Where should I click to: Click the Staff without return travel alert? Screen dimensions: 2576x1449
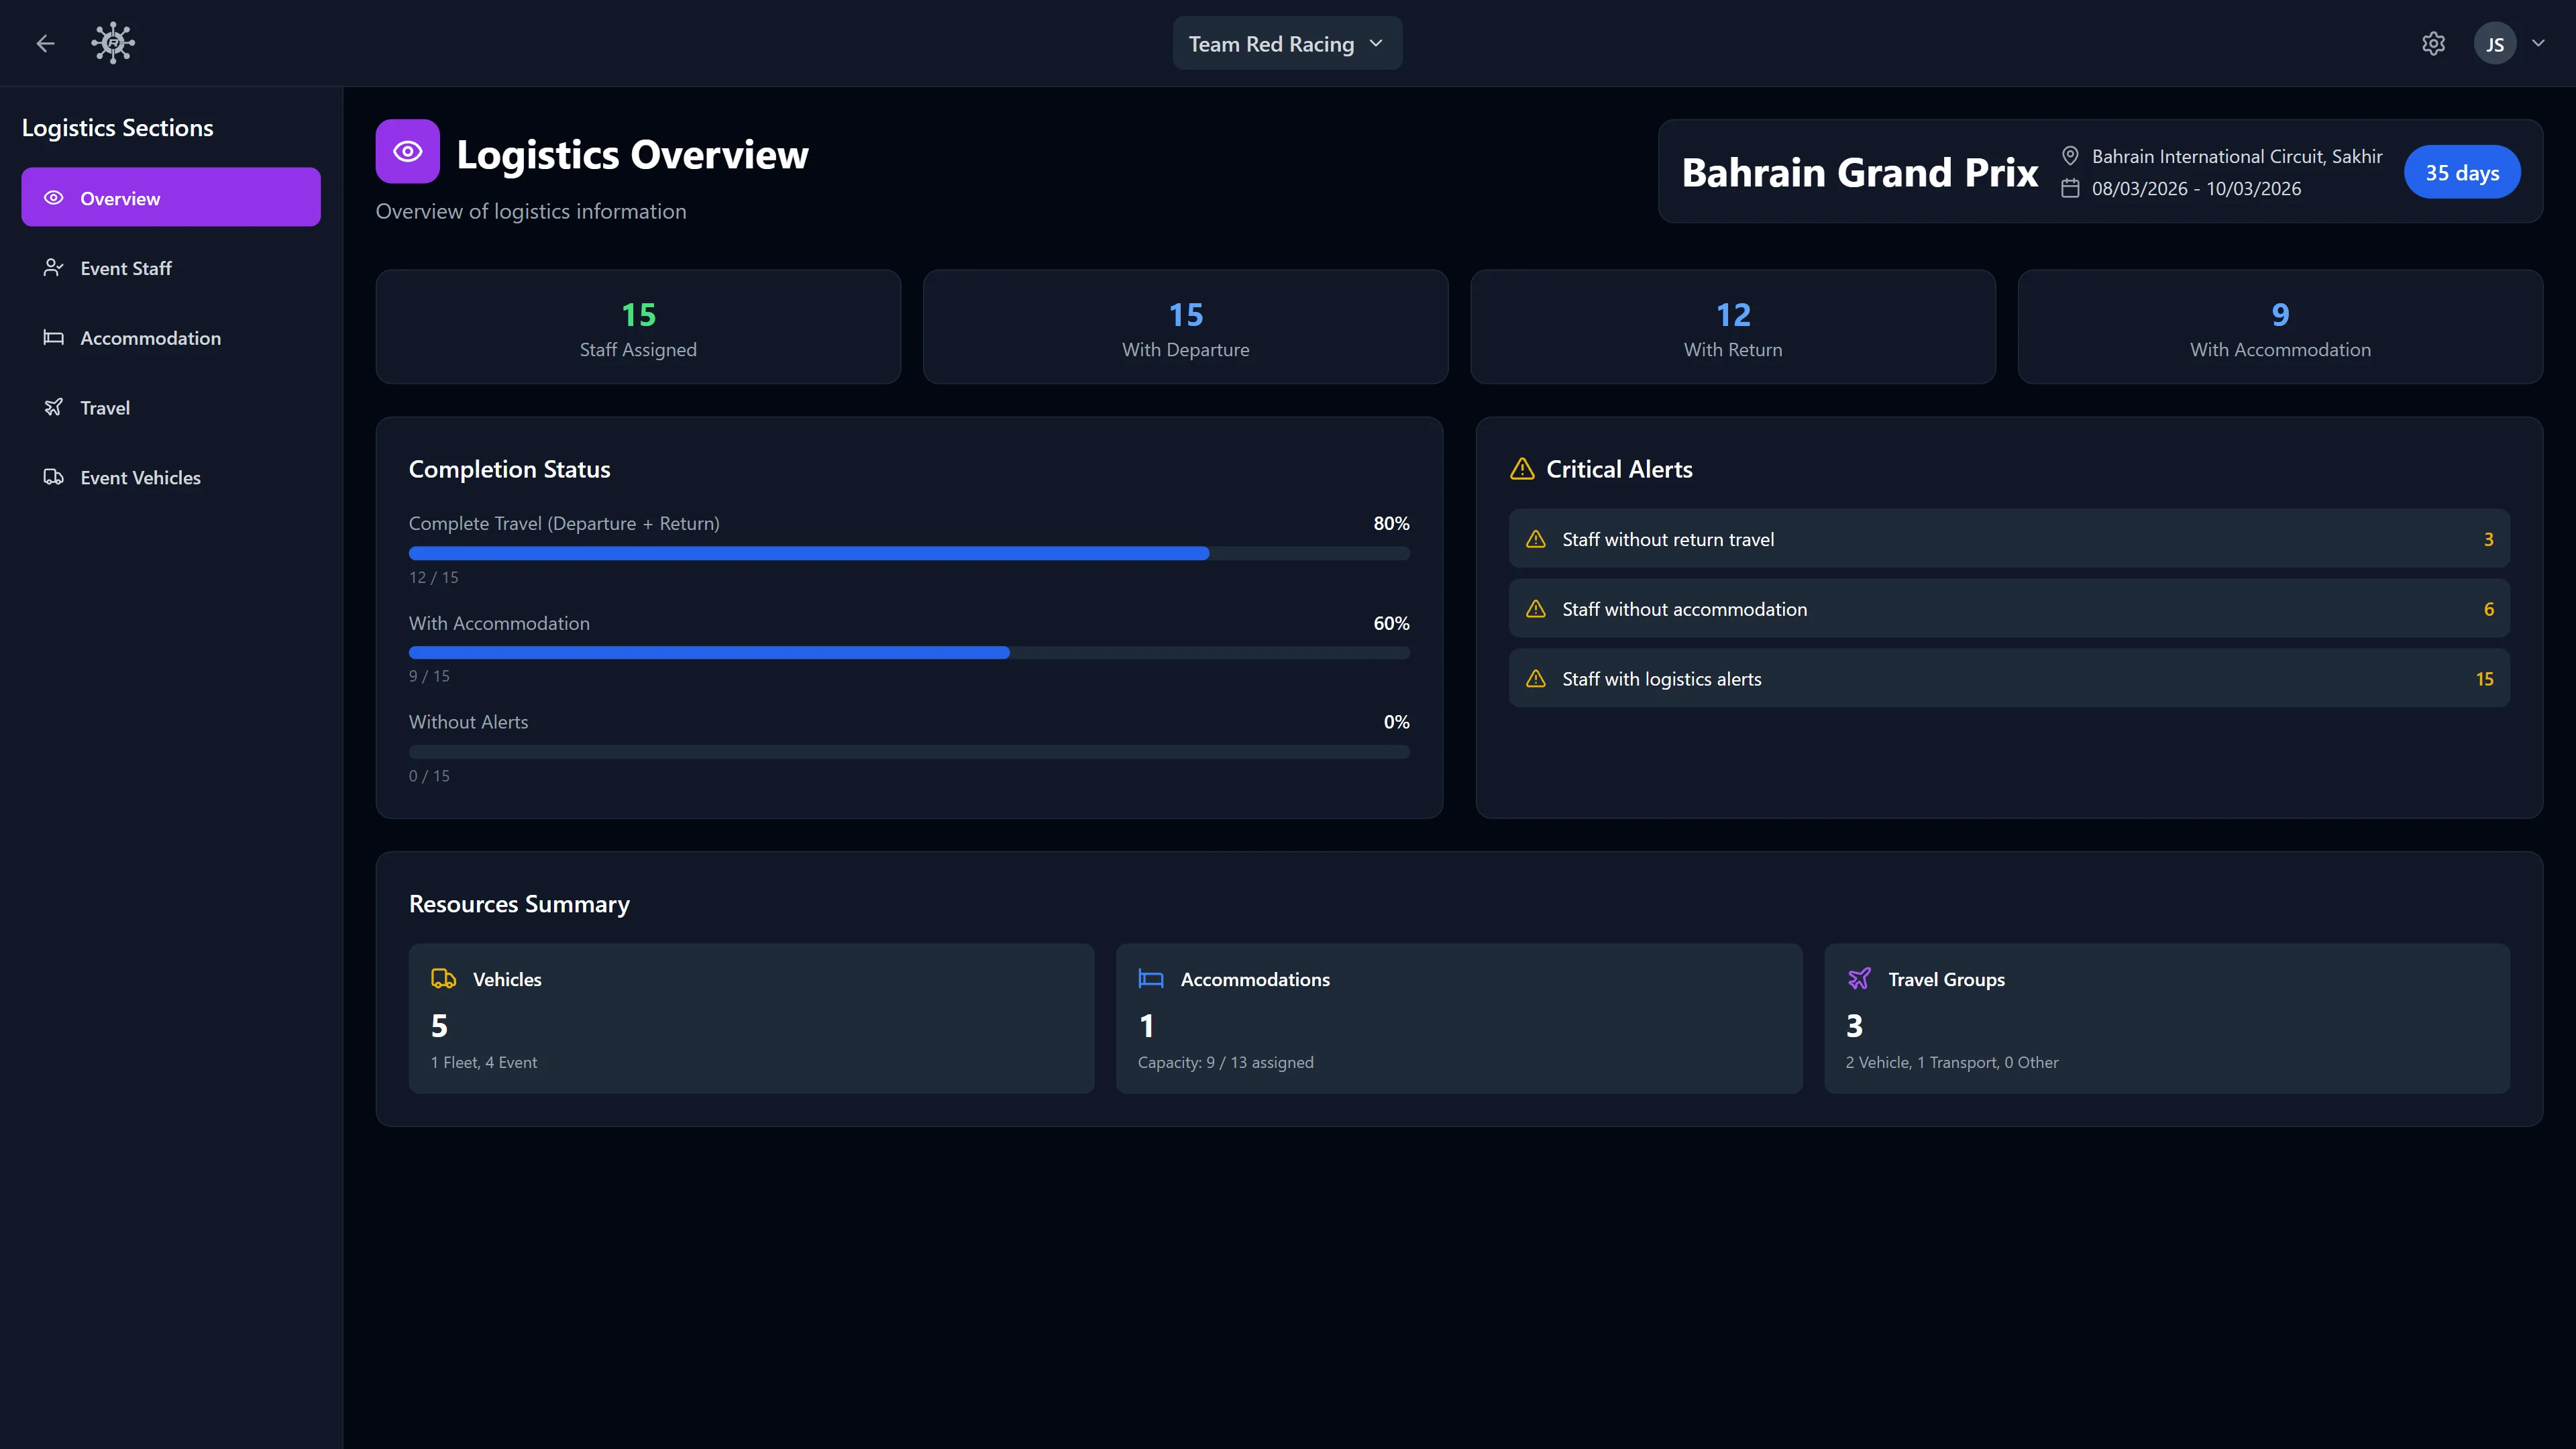pyautogui.click(x=2008, y=538)
